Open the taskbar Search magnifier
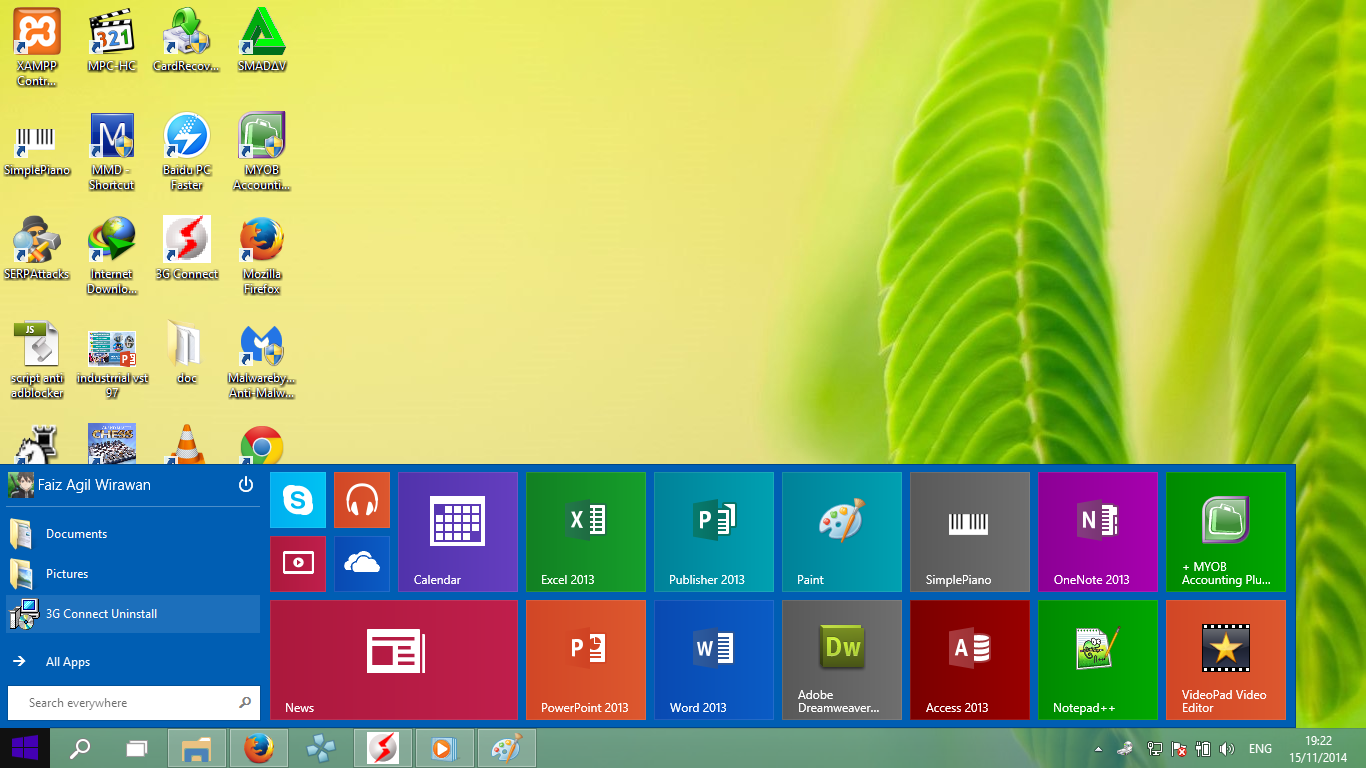 80,748
